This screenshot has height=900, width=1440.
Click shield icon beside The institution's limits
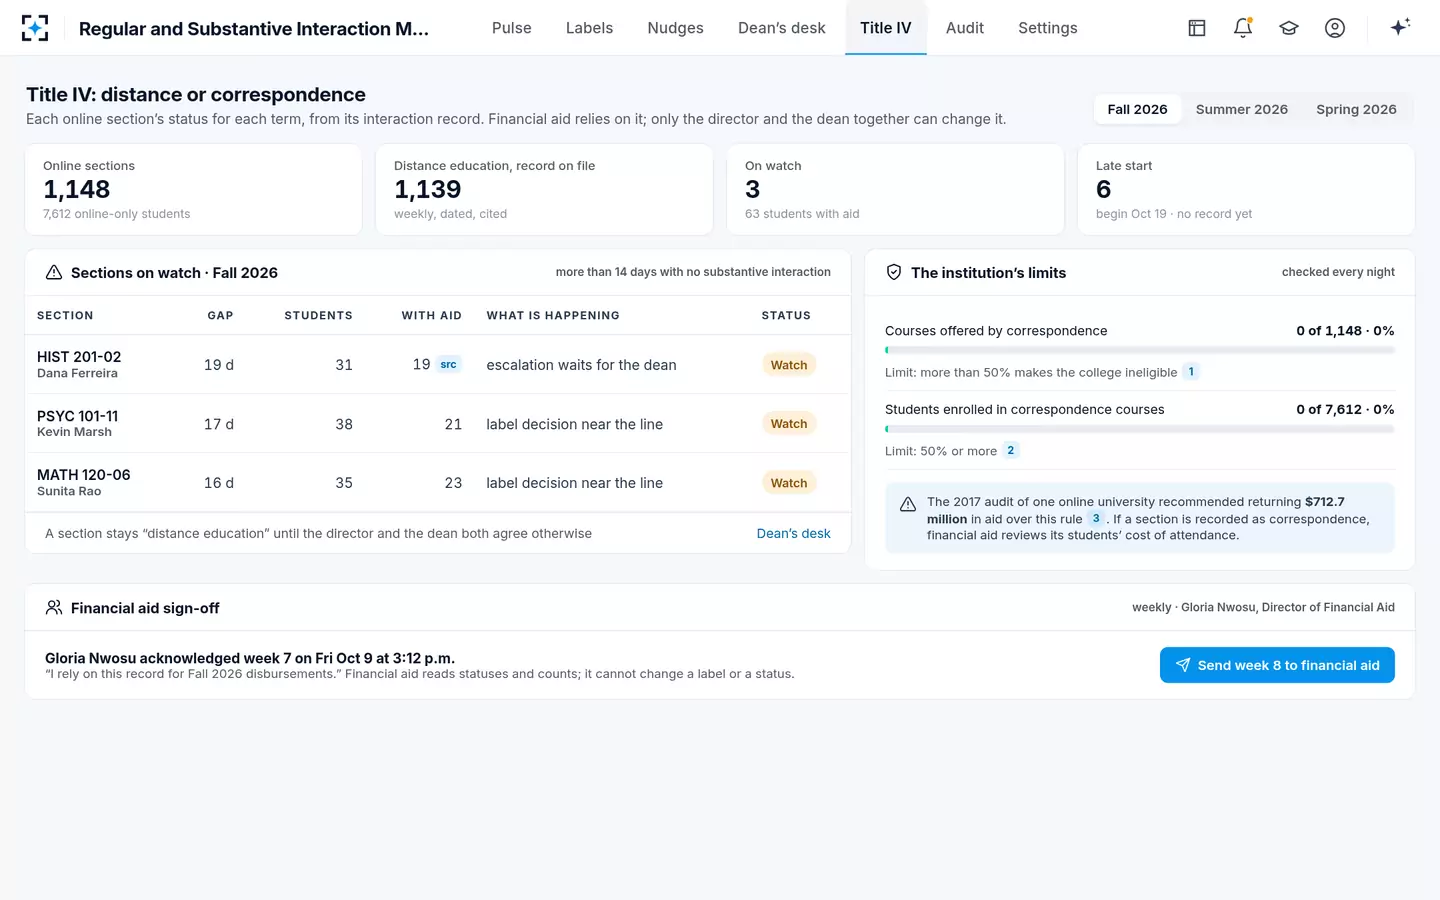(x=894, y=272)
